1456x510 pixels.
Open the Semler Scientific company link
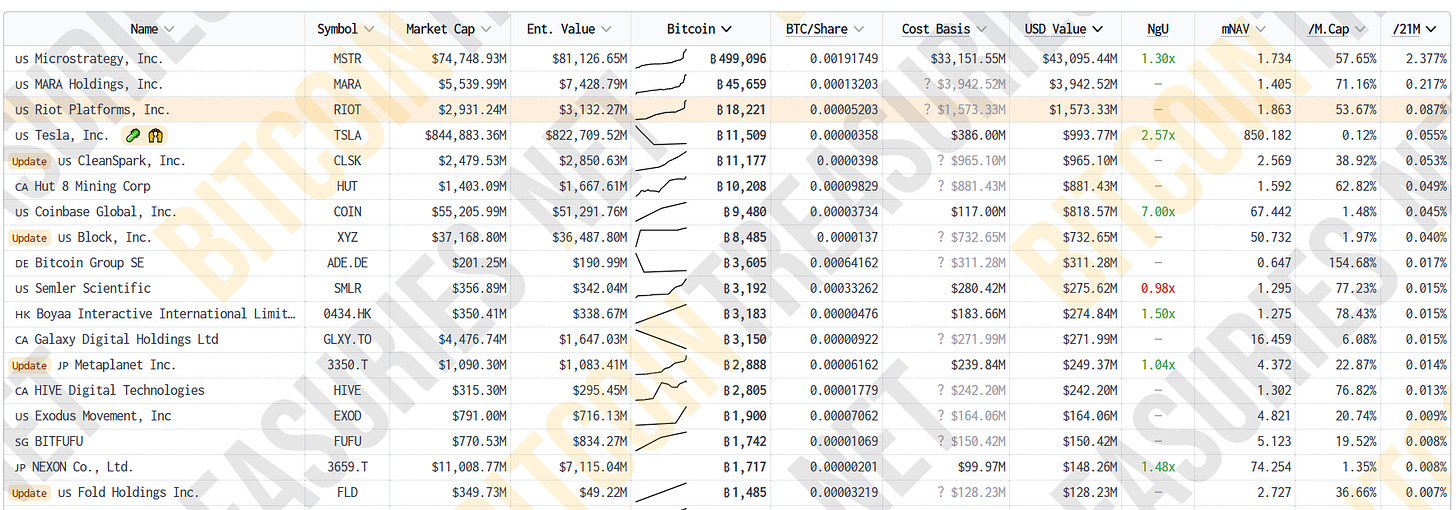pos(93,288)
